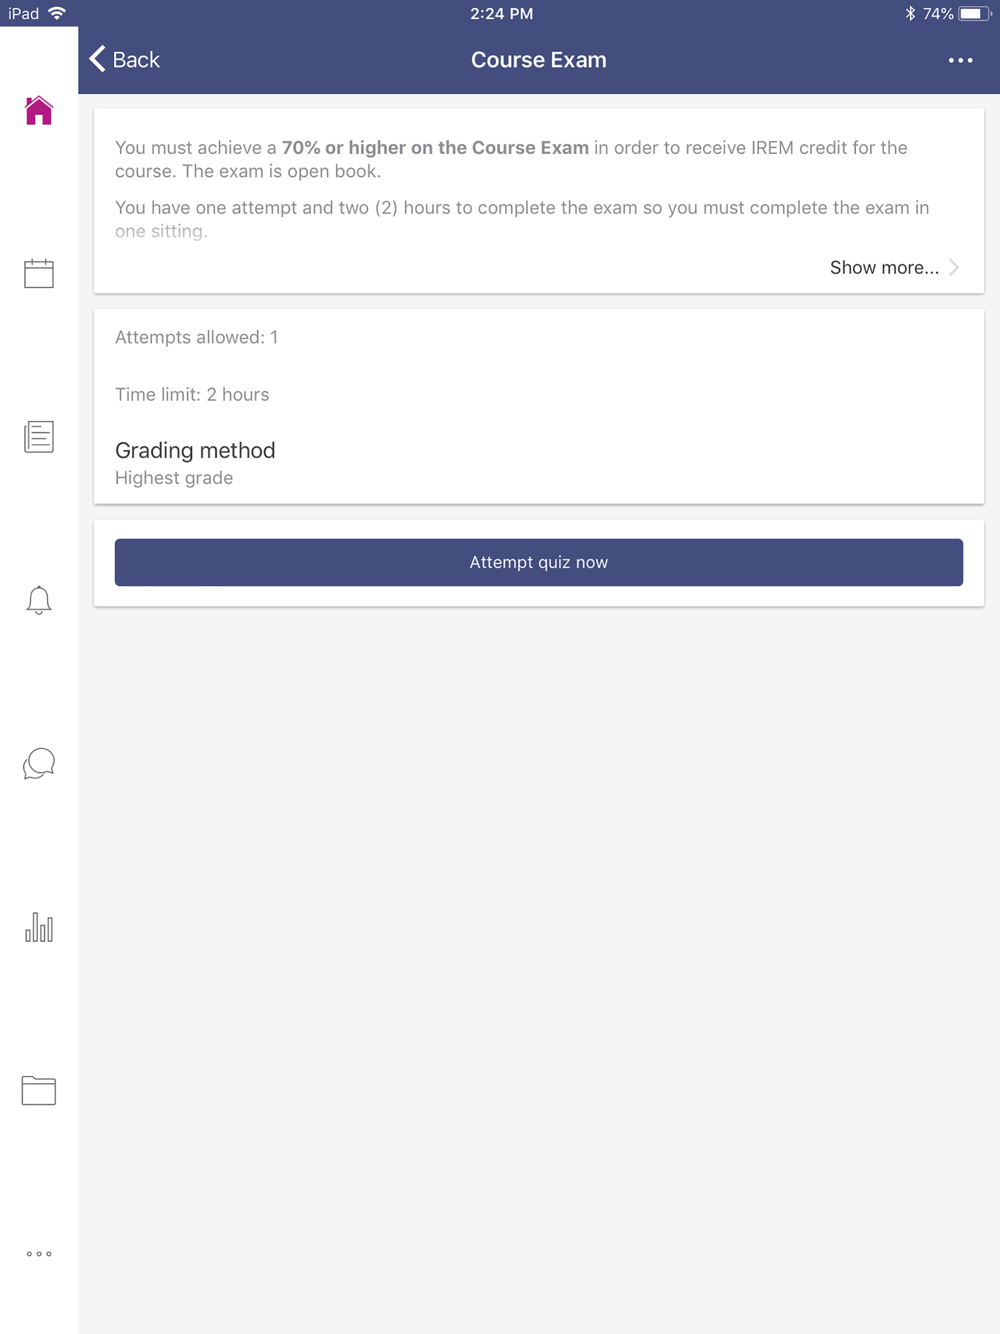Open the grades bar chart icon
This screenshot has height=1334, width=1000.
coord(39,927)
